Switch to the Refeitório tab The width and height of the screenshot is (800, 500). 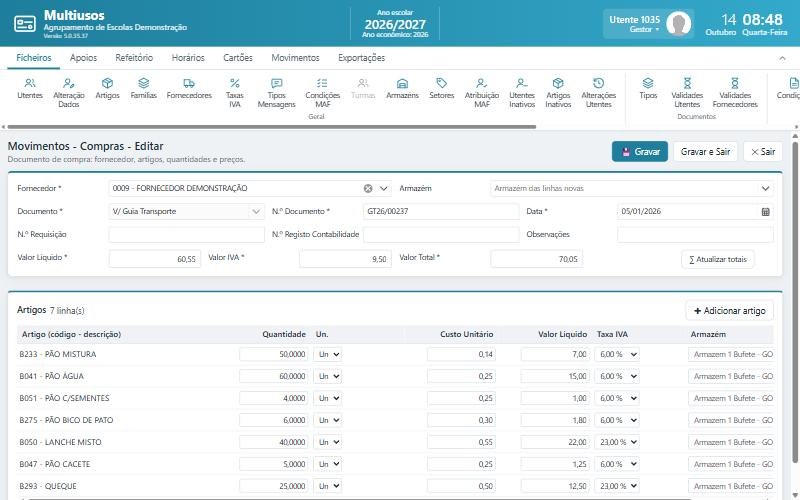coord(134,58)
